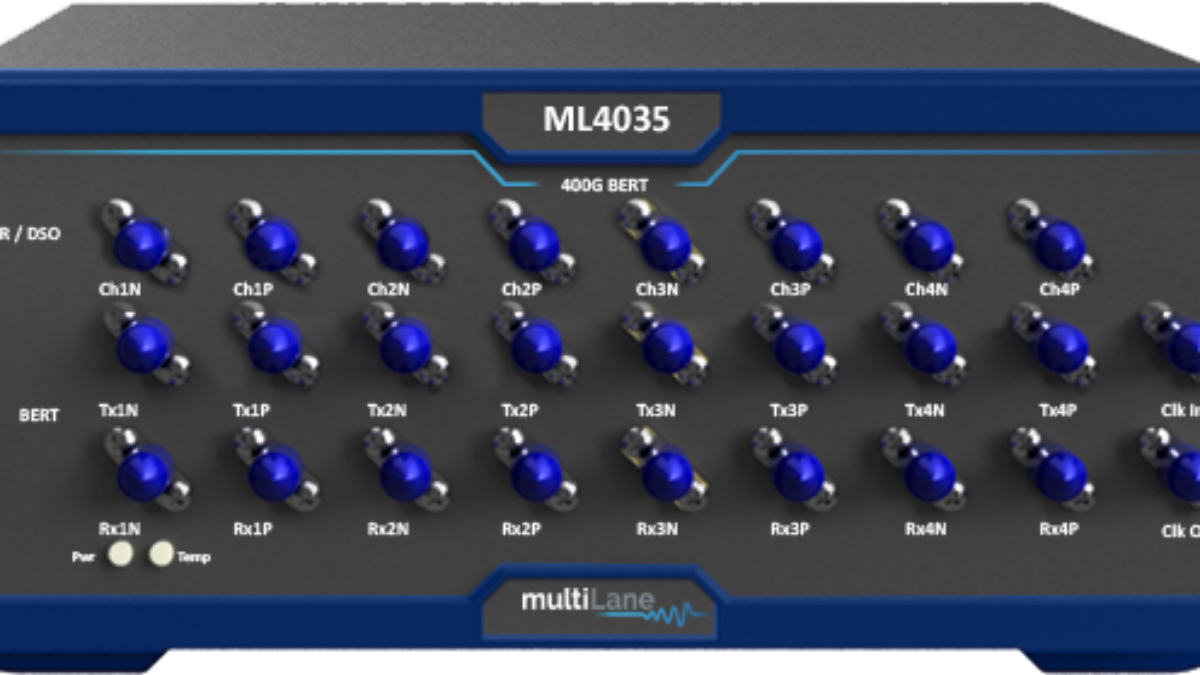Click the 400G BERT label
The image size is (1200, 675).
(x=606, y=185)
